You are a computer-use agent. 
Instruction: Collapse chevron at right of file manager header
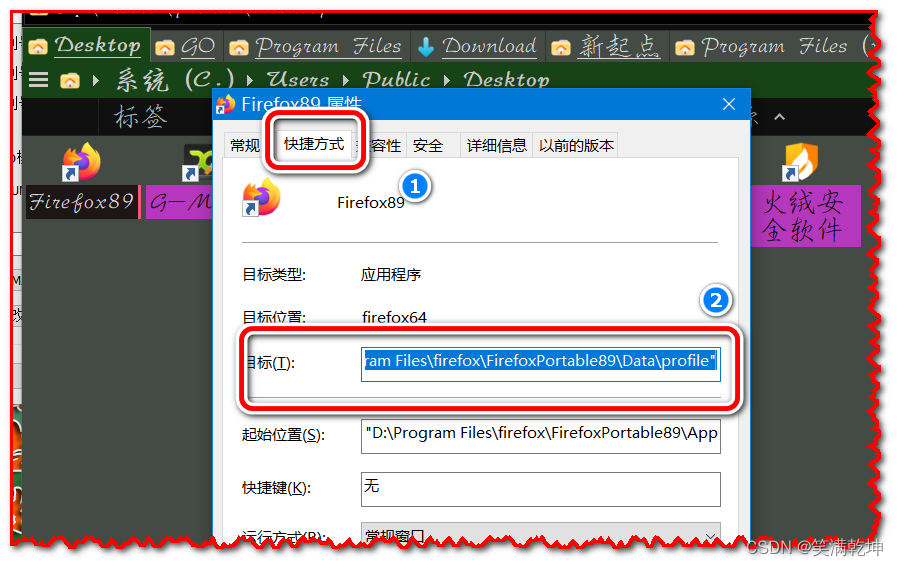click(779, 117)
